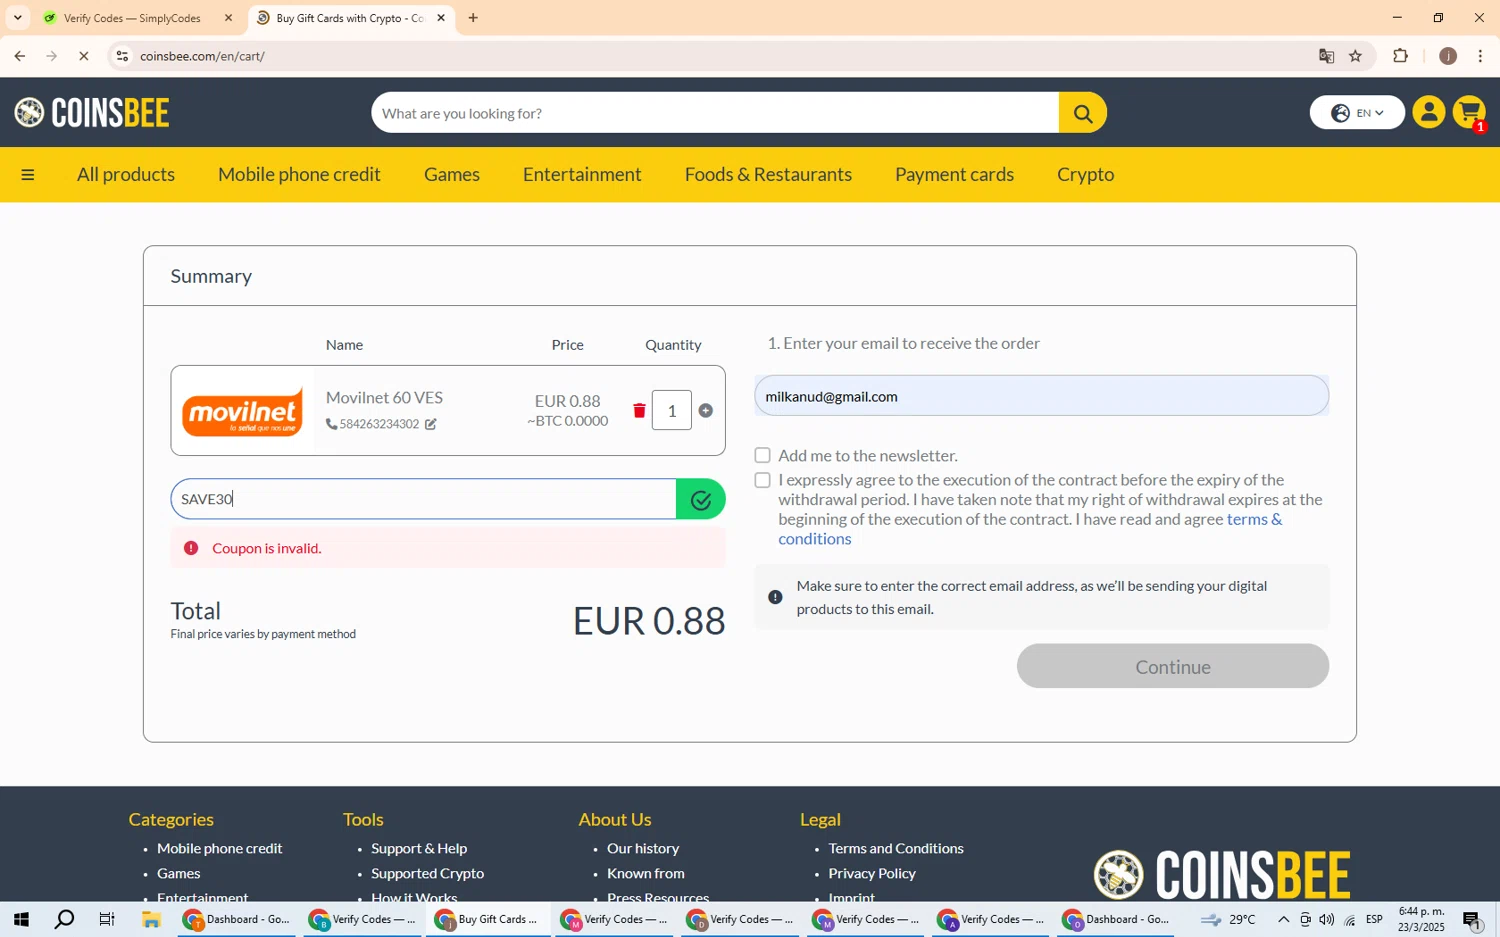Open Chrome profile avatar
The width and height of the screenshot is (1500, 937).
pyautogui.click(x=1448, y=56)
